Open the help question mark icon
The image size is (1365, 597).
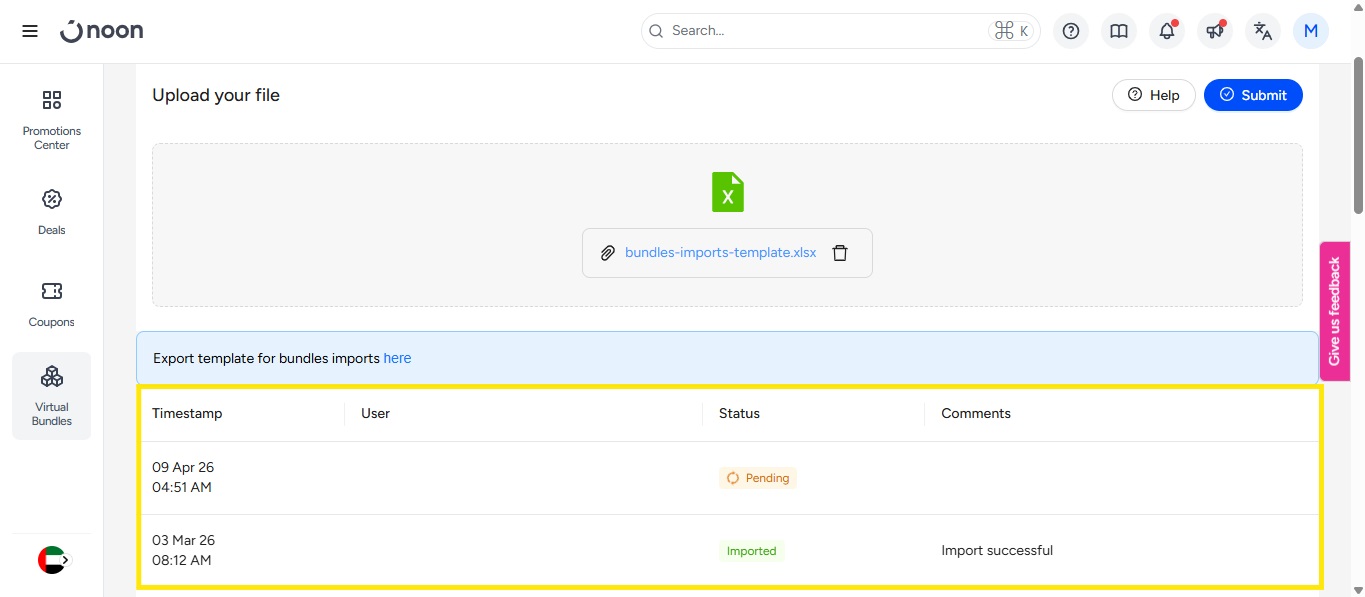pyautogui.click(x=1071, y=31)
